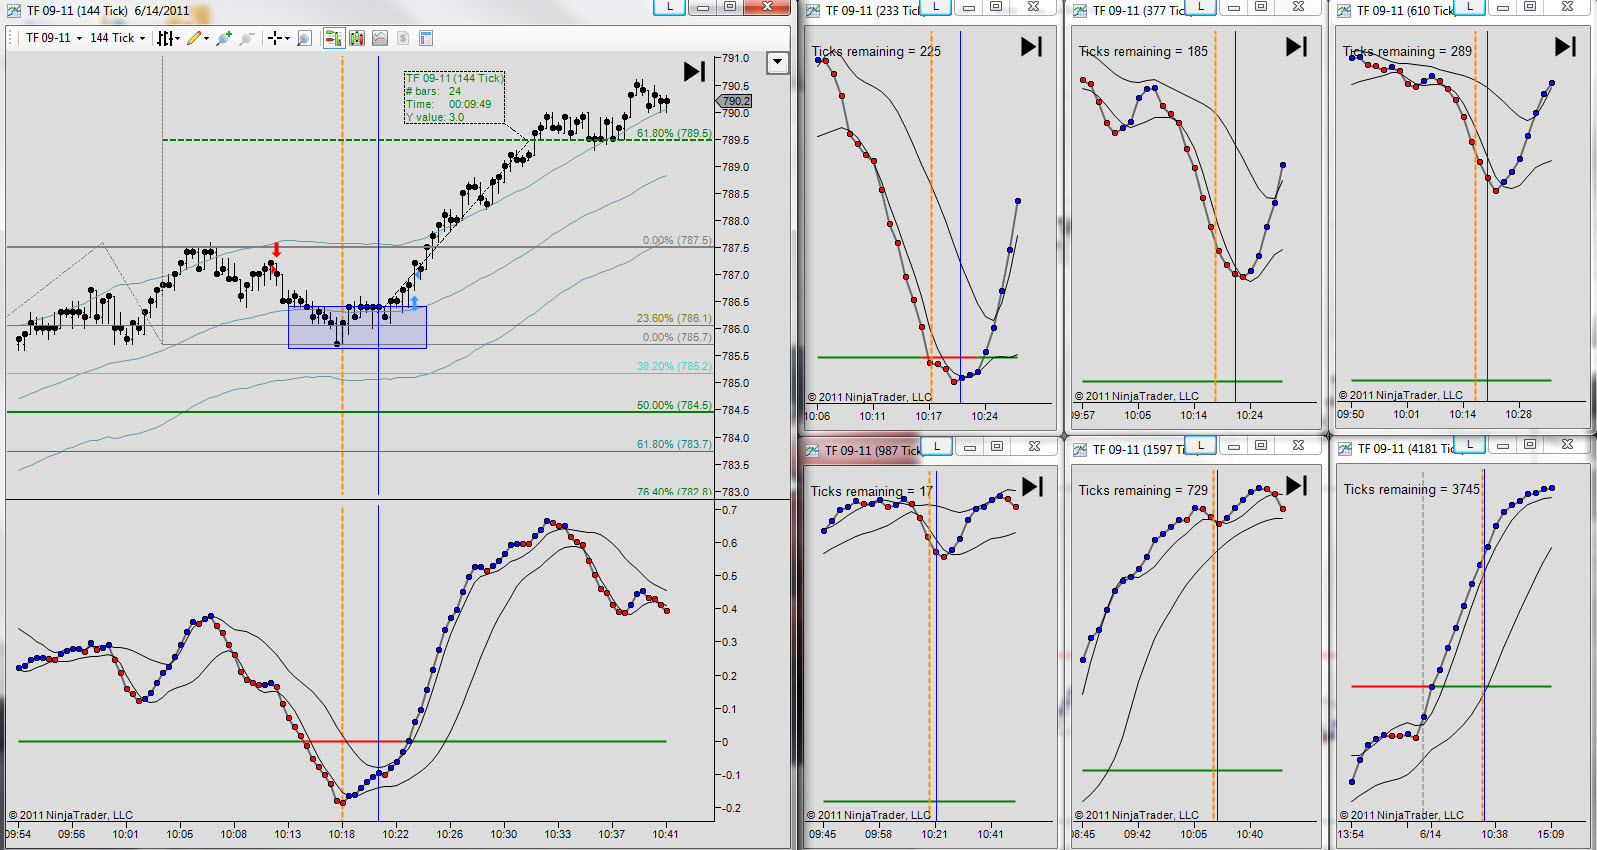Open the chart properties icon
The image size is (1597, 850).
click(426, 38)
